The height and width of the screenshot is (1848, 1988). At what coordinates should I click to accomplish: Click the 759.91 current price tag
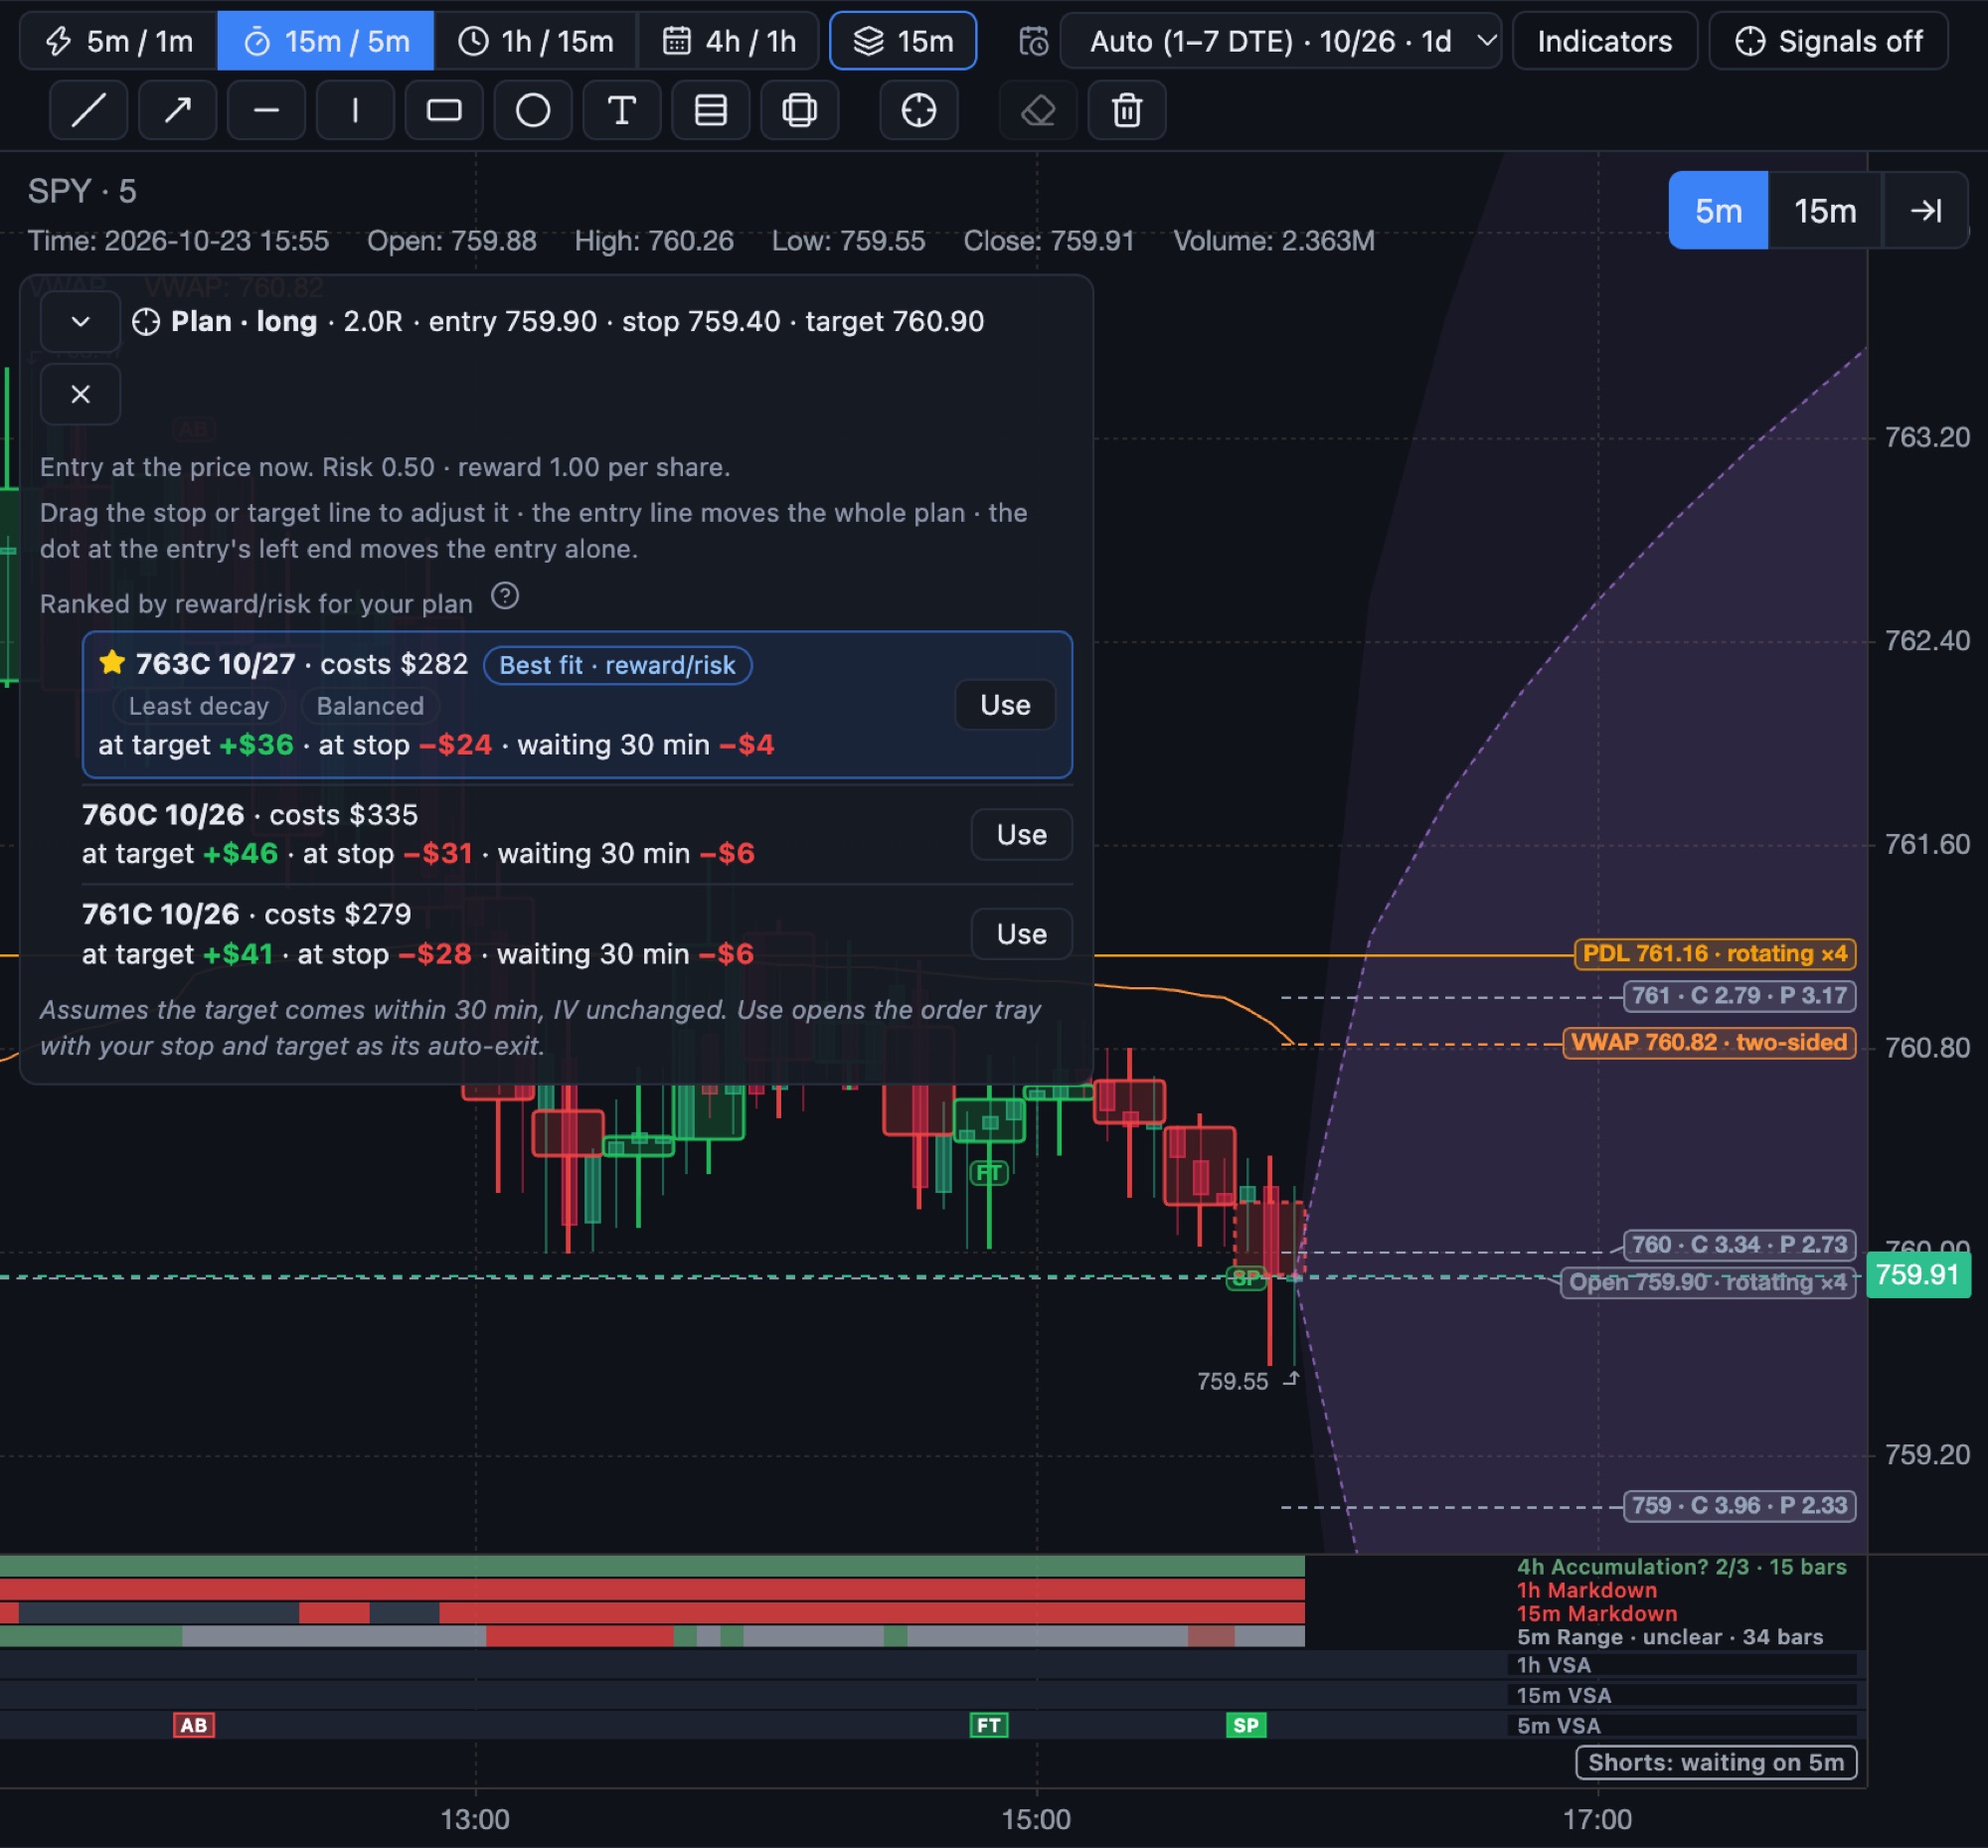[x=1917, y=1275]
